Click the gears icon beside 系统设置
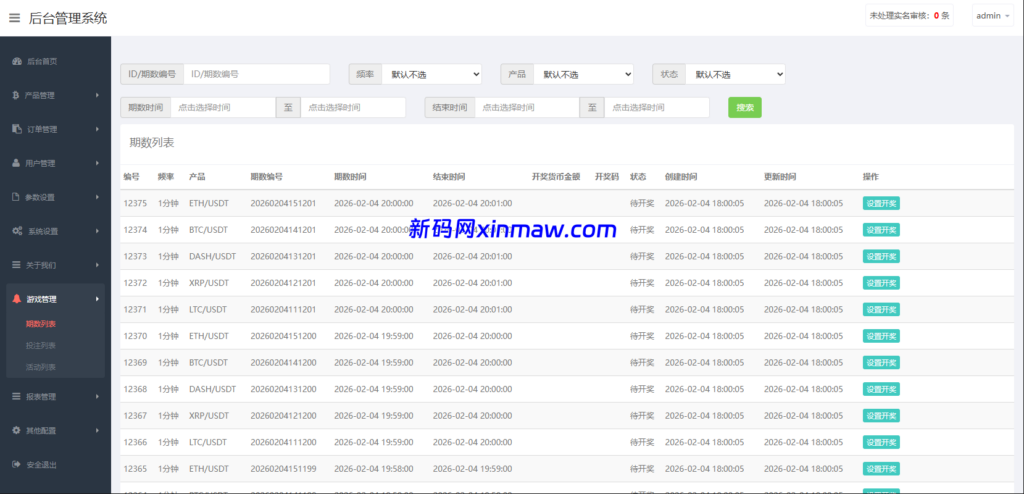The height and width of the screenshot is (494, 1024). coord(18,231)
